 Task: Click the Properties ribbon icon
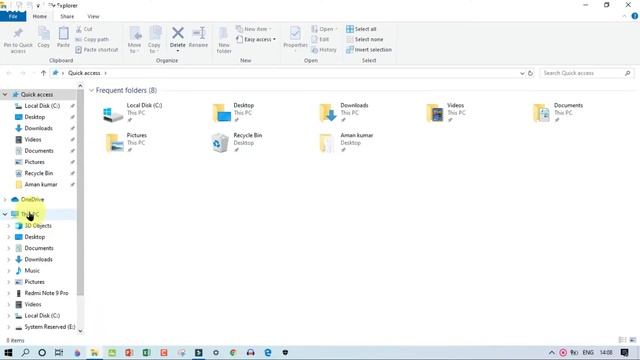click(295, 38)
